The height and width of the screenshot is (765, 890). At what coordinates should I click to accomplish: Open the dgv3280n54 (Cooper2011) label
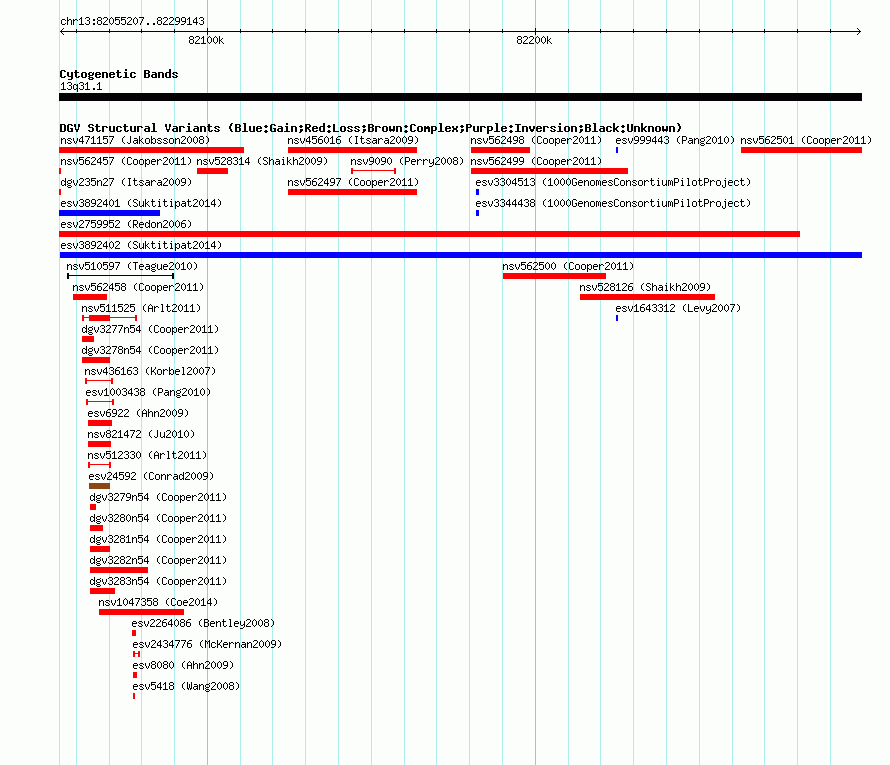tap(158, 518)
